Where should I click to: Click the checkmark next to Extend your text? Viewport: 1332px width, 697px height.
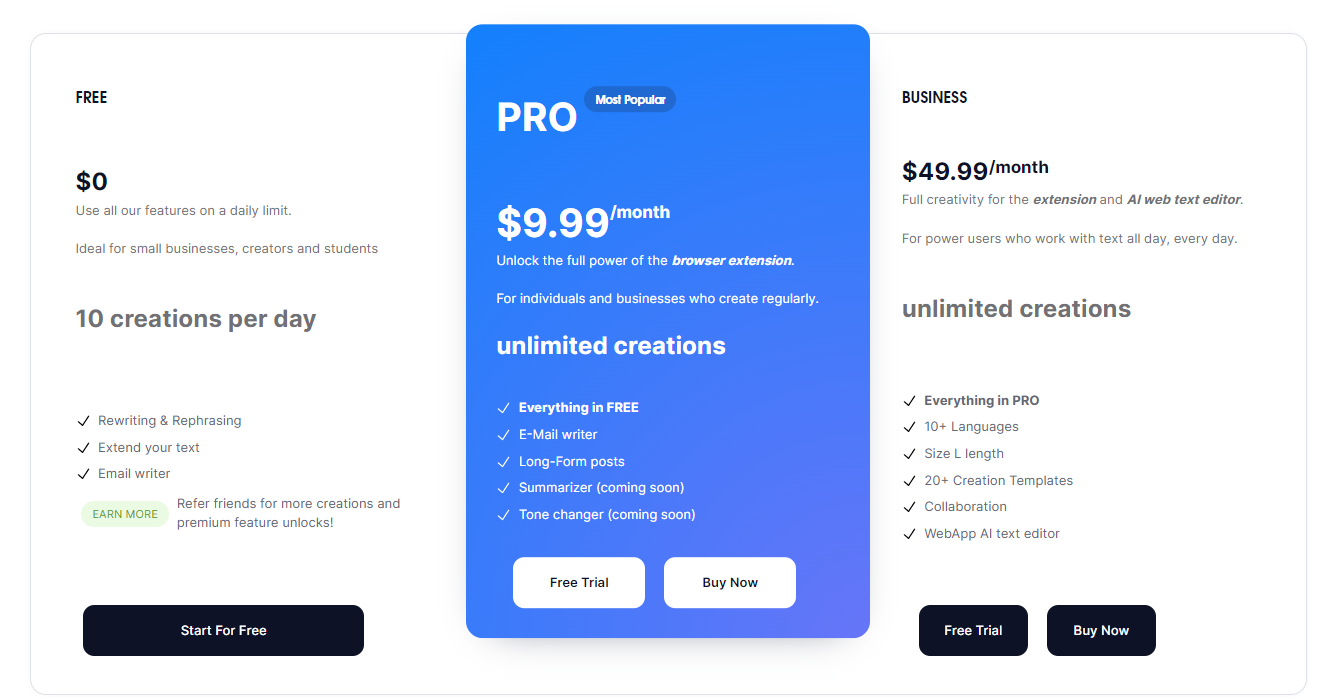click(x=84, y=448)
